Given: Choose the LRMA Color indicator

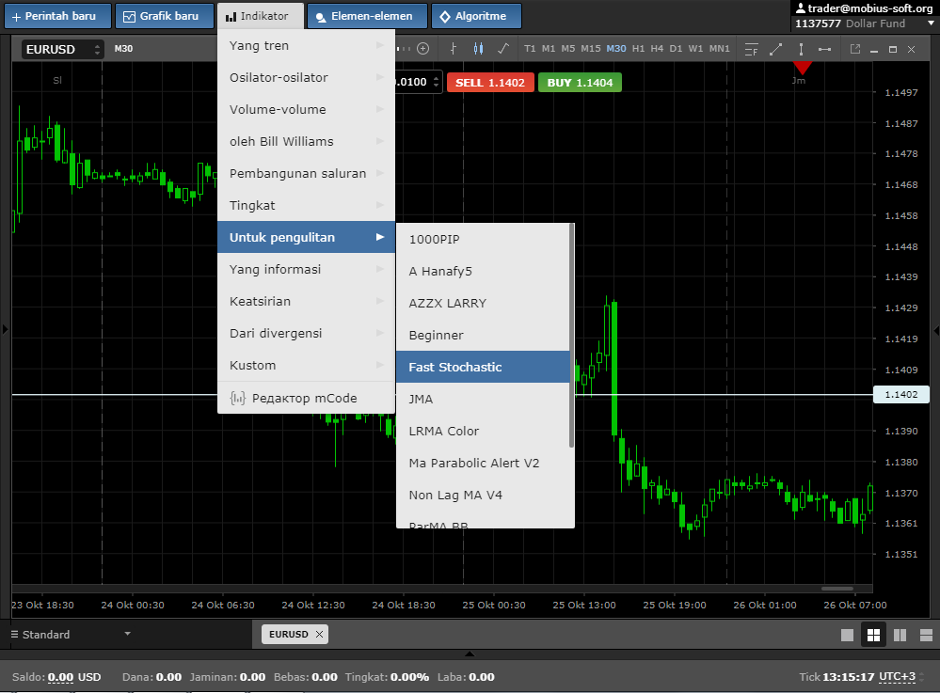Looking at the screenshot, I should pyautogui.click(x=483, y=431).
